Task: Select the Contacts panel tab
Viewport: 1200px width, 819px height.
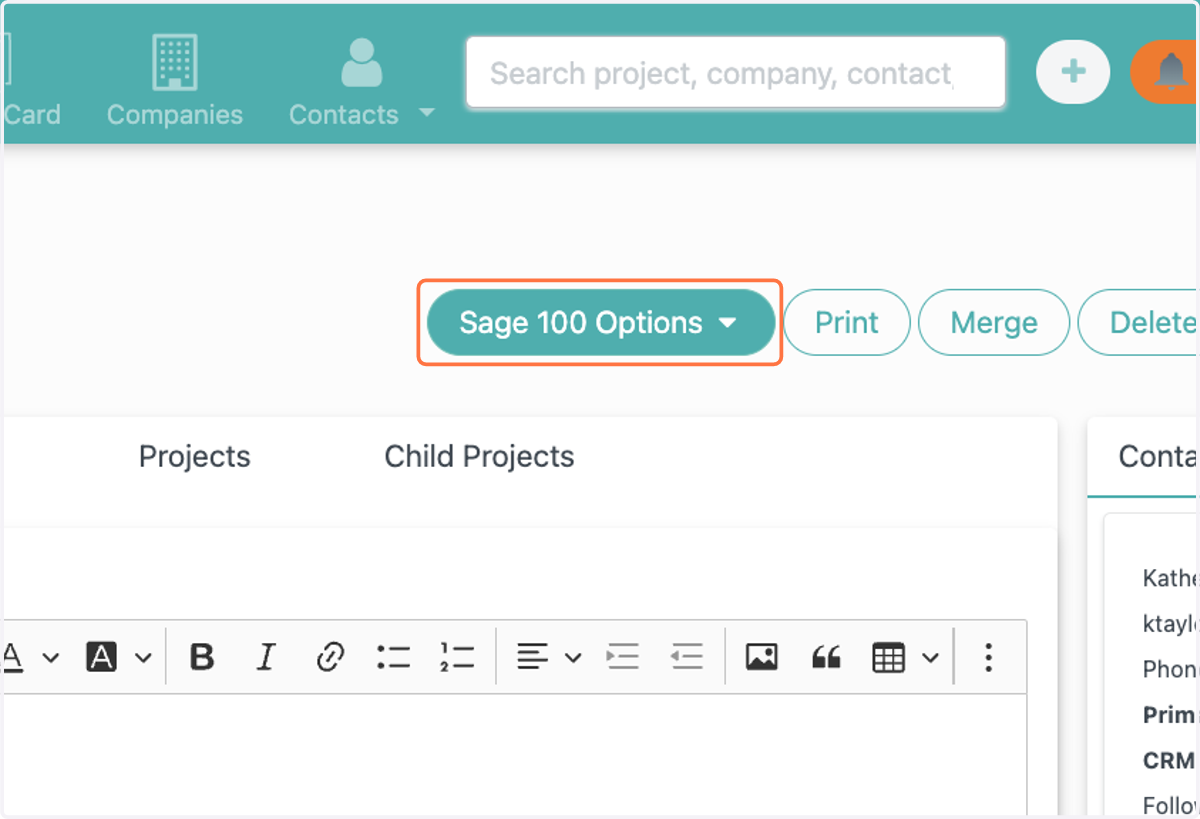Action: [x=1158, y=456]
